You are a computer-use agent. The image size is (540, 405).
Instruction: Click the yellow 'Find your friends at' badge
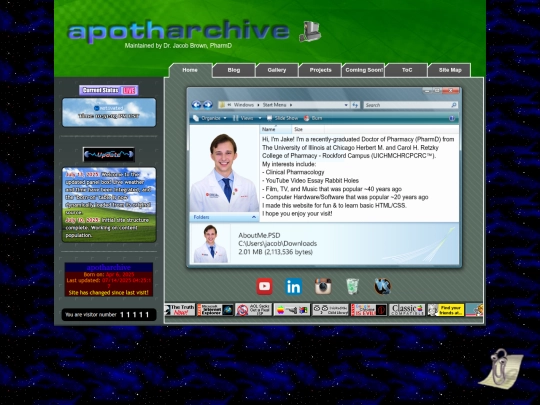click(x=446, y=310)
